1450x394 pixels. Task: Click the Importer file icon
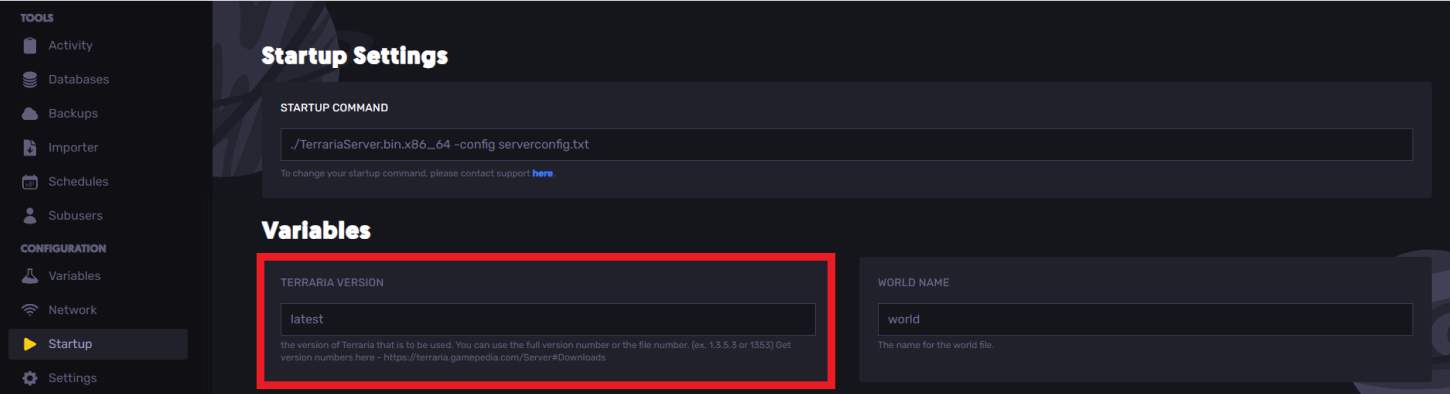click(x=29, y=147)
